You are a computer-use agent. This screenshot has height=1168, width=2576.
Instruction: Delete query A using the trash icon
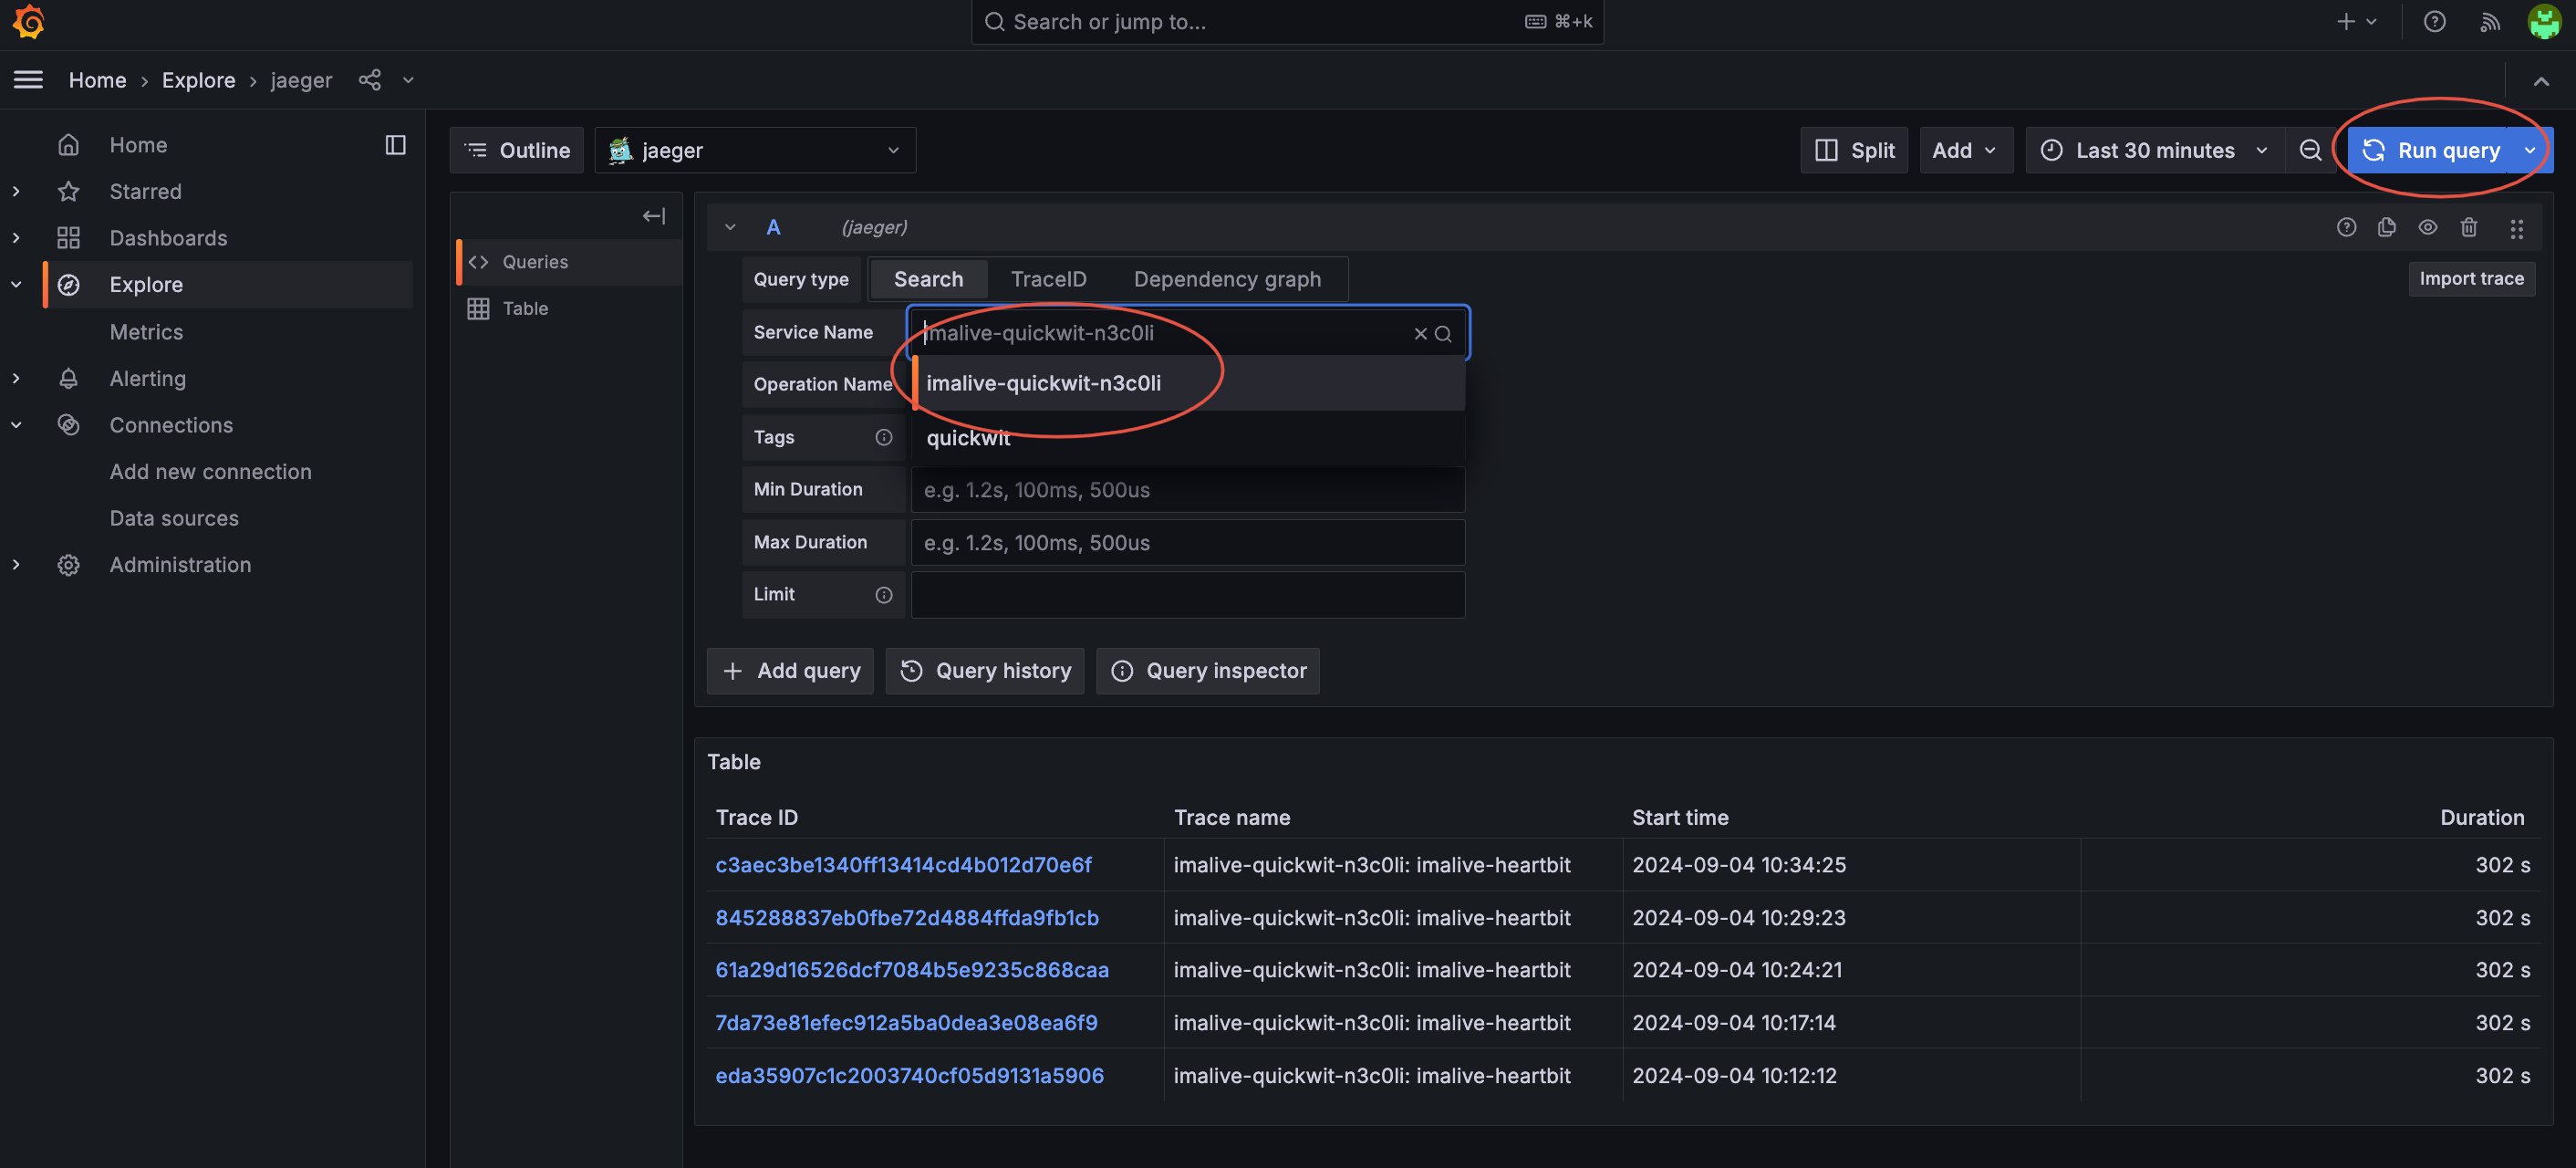(x=2469, y=227)
